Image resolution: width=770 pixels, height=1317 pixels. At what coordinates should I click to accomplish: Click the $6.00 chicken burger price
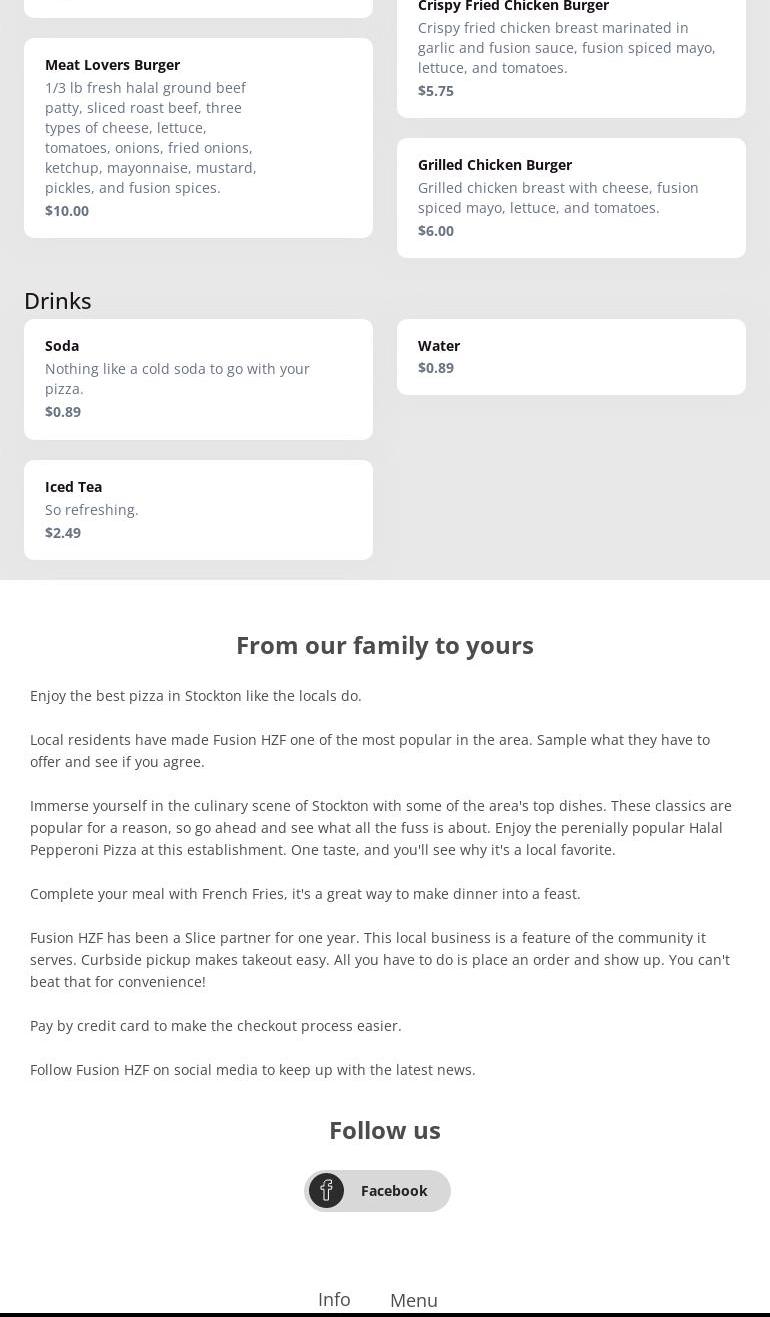click(436, 231)
